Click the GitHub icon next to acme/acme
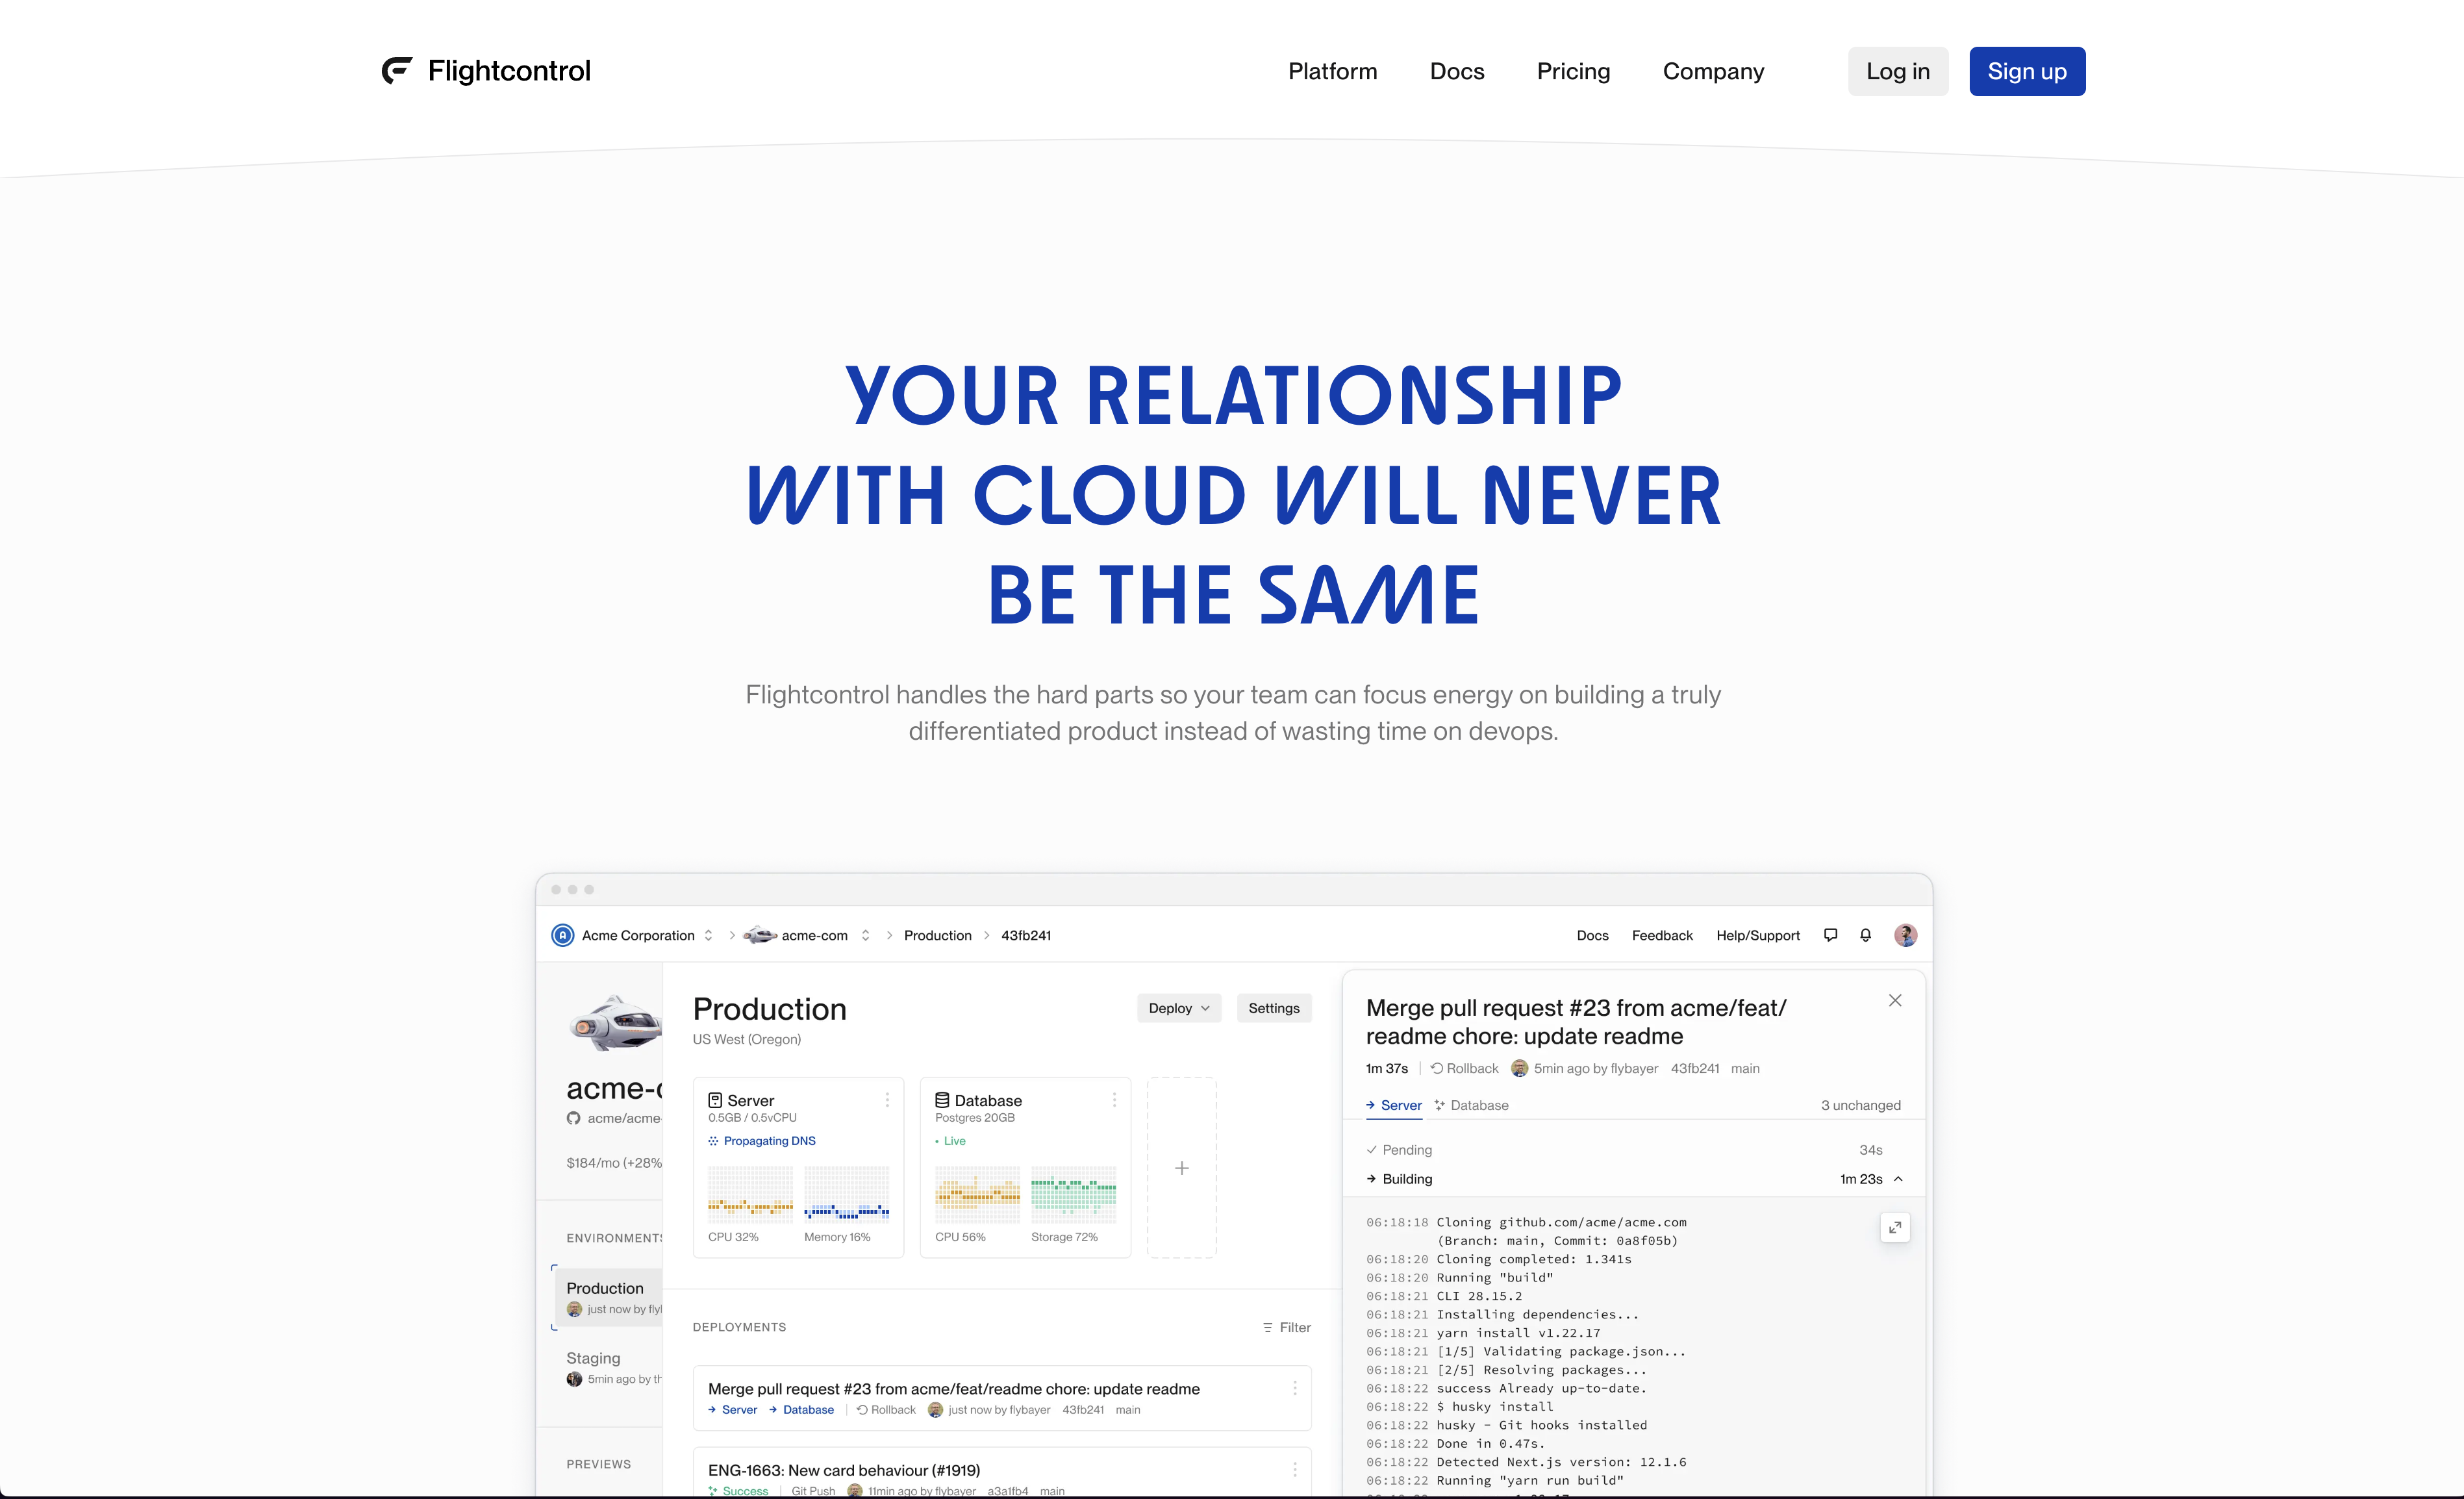Screen dimensions: 2464x1499 573,1118
